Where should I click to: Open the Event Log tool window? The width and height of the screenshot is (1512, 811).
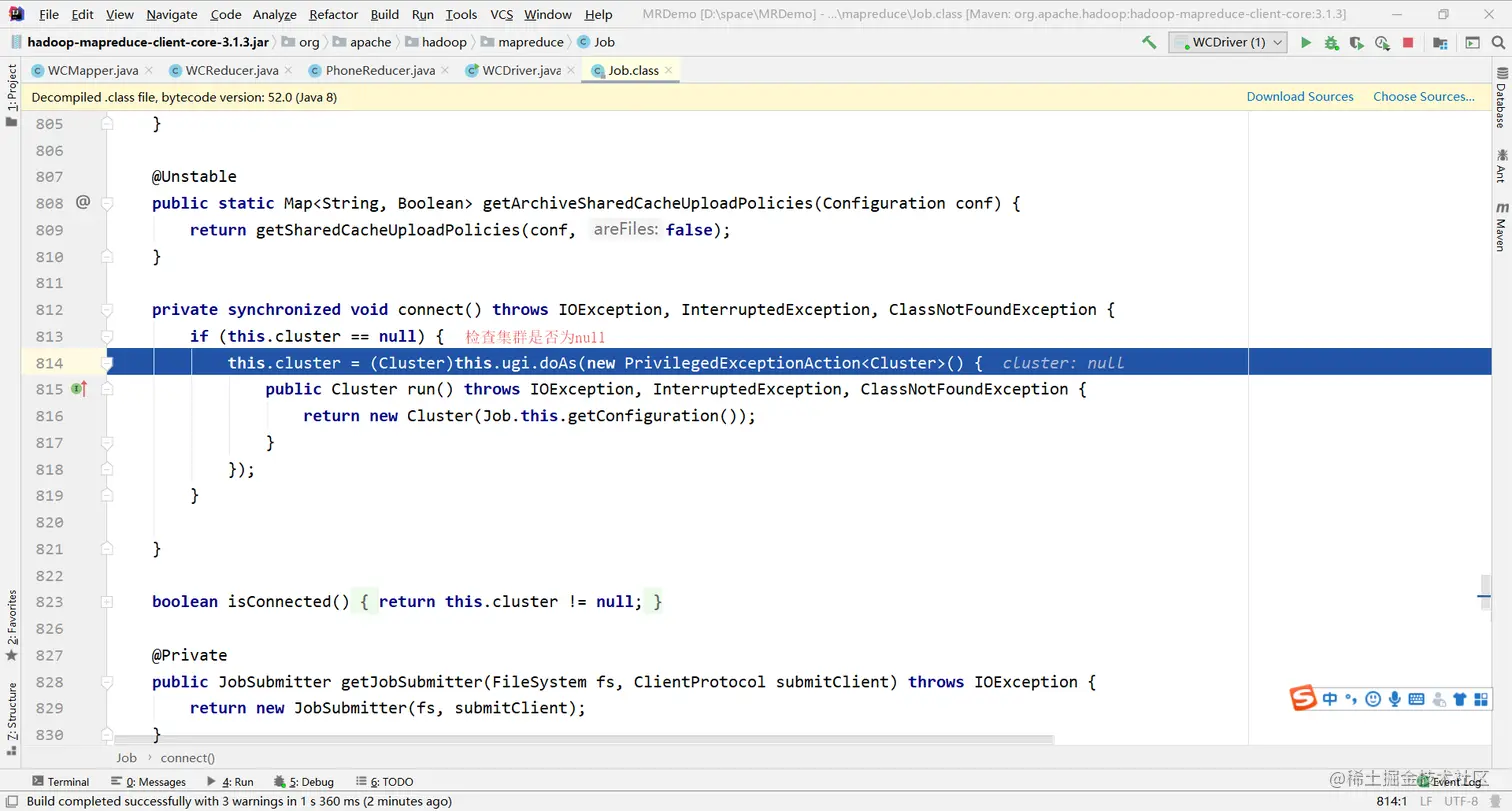1452,782
